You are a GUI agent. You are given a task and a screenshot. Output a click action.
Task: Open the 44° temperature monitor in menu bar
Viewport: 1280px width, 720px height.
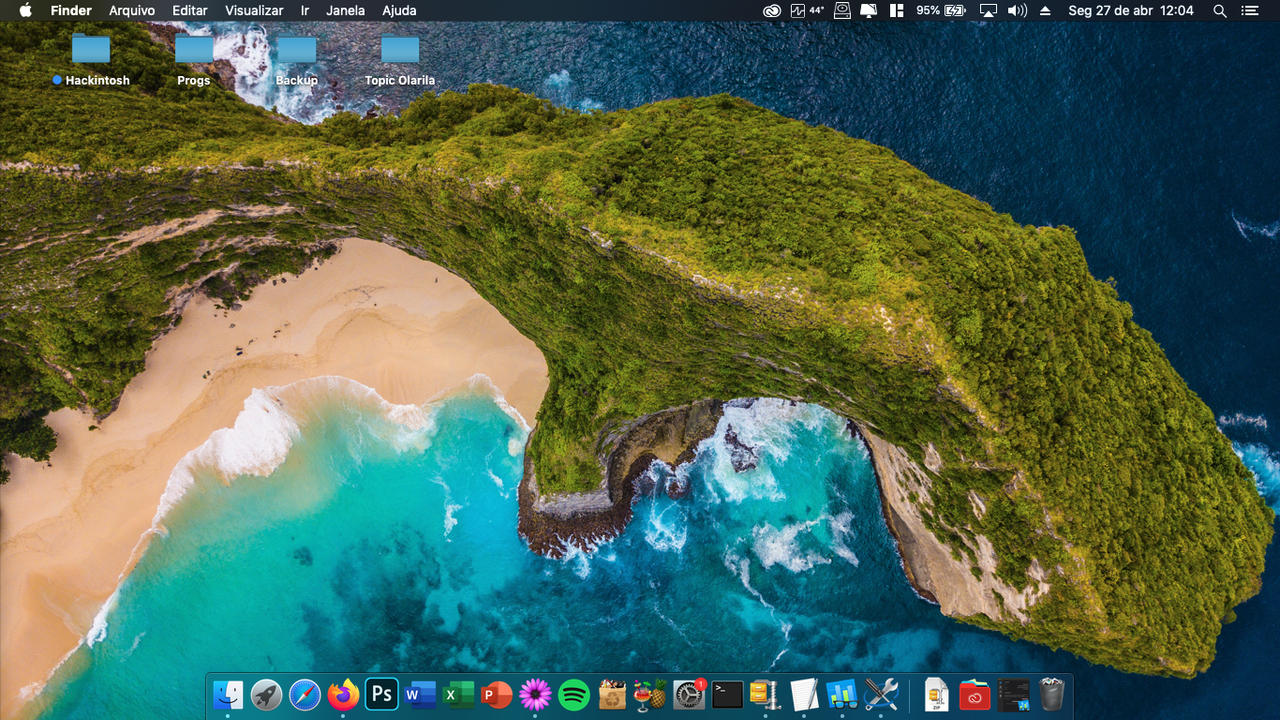click(x=808, y=10)
